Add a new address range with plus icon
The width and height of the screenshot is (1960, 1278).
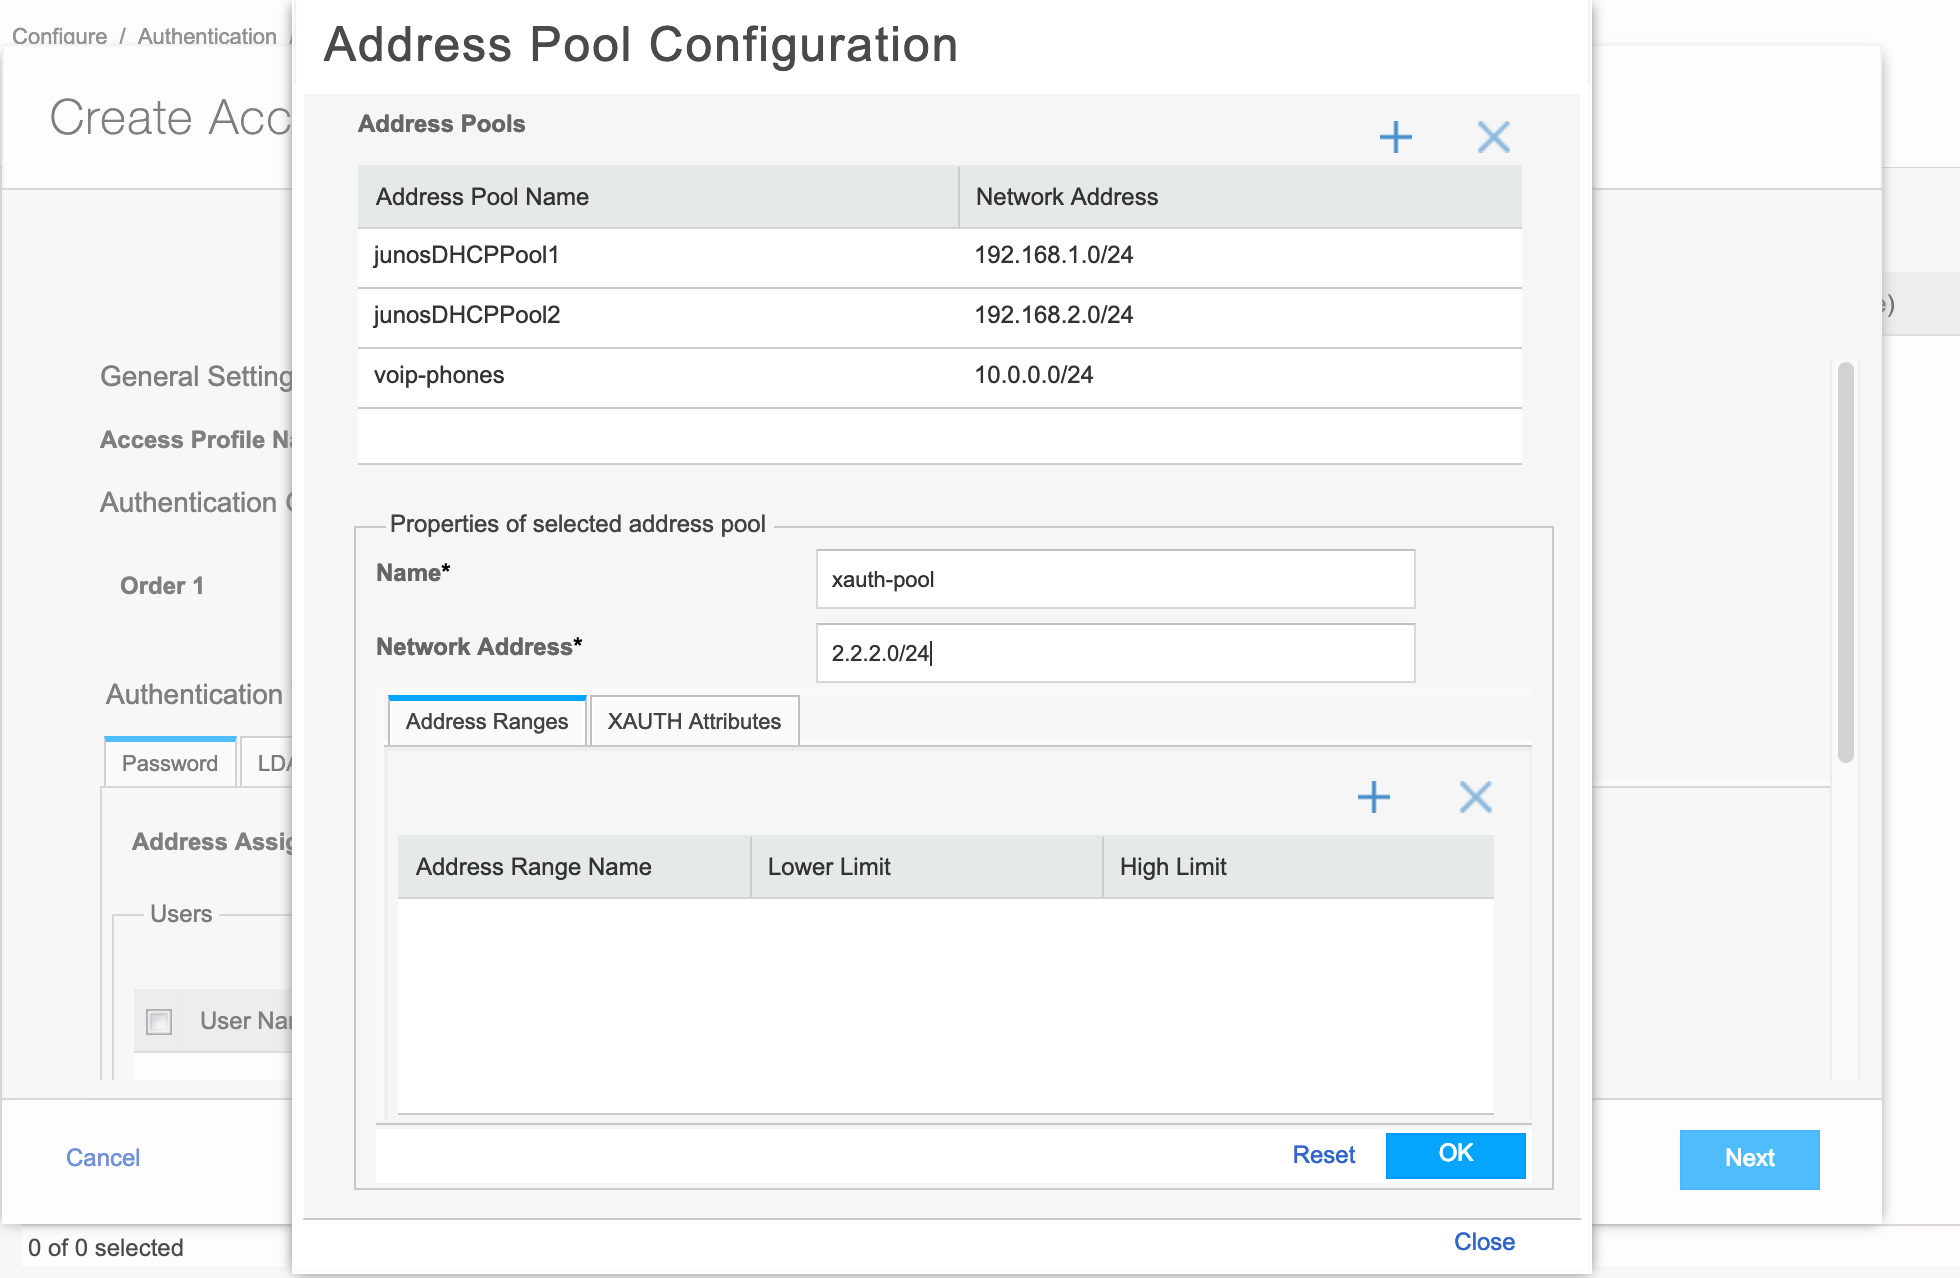(1373, 797)
